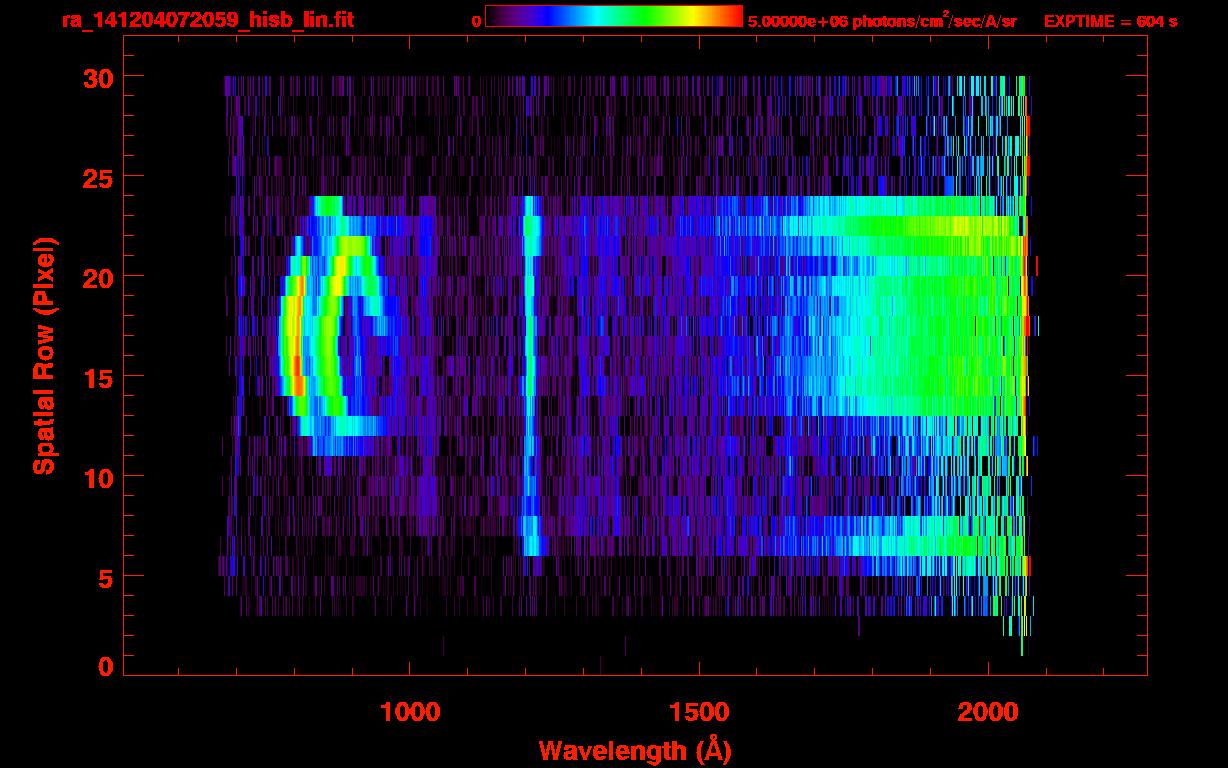
Task: Click the x-axis tick label 1500
Action: click(x=699, y=712)
